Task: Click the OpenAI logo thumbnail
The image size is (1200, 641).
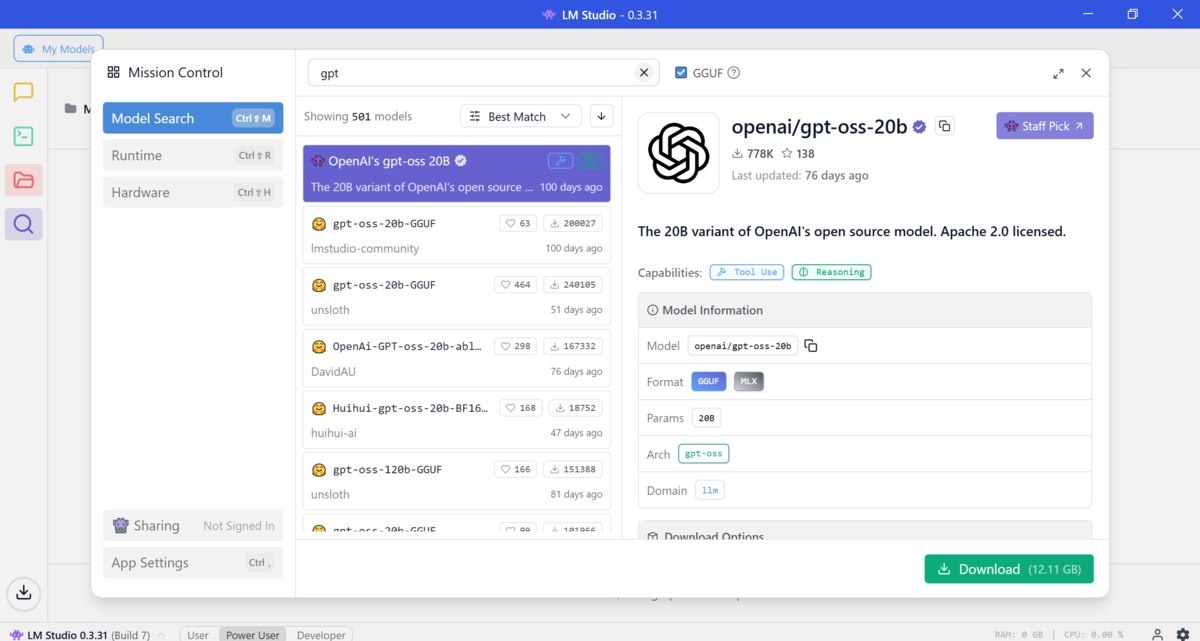Action: 678,153
